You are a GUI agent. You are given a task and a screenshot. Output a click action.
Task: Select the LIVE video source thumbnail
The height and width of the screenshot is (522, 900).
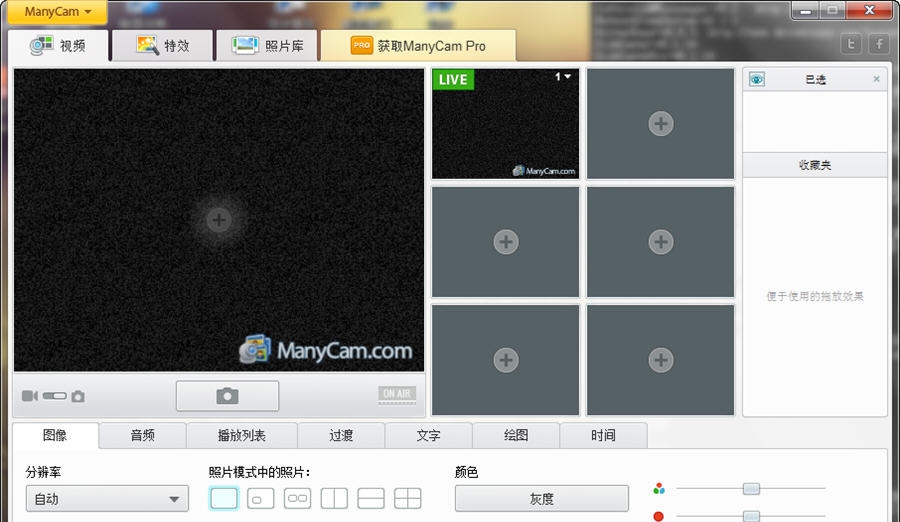click(x=505, y=124)
